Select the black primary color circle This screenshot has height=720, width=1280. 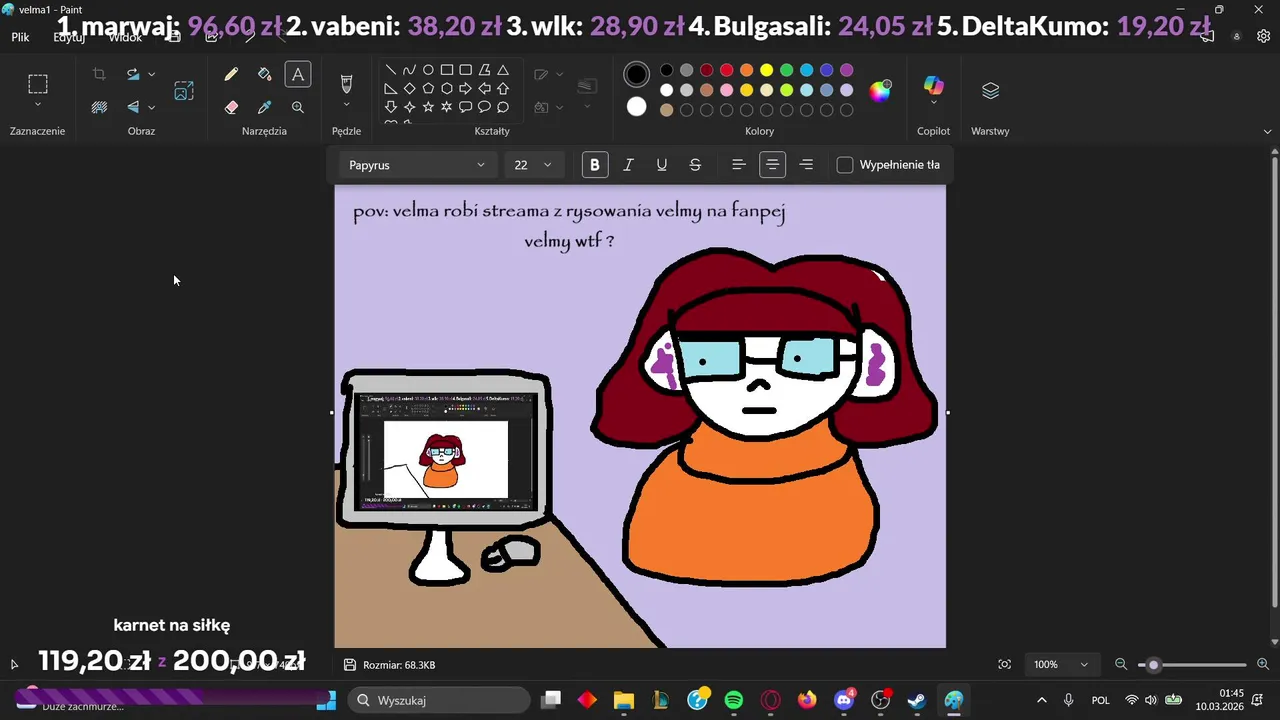(x=637, y=74)
